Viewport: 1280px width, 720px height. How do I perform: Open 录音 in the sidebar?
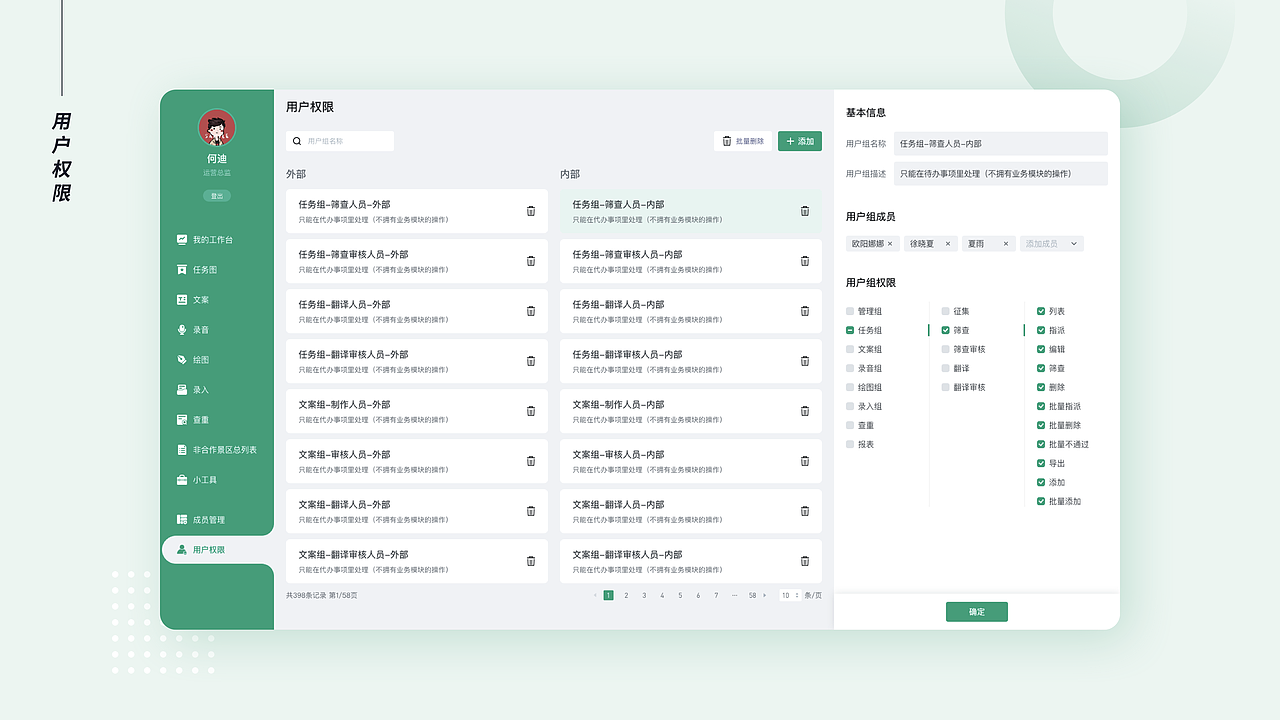click(193, 330)
